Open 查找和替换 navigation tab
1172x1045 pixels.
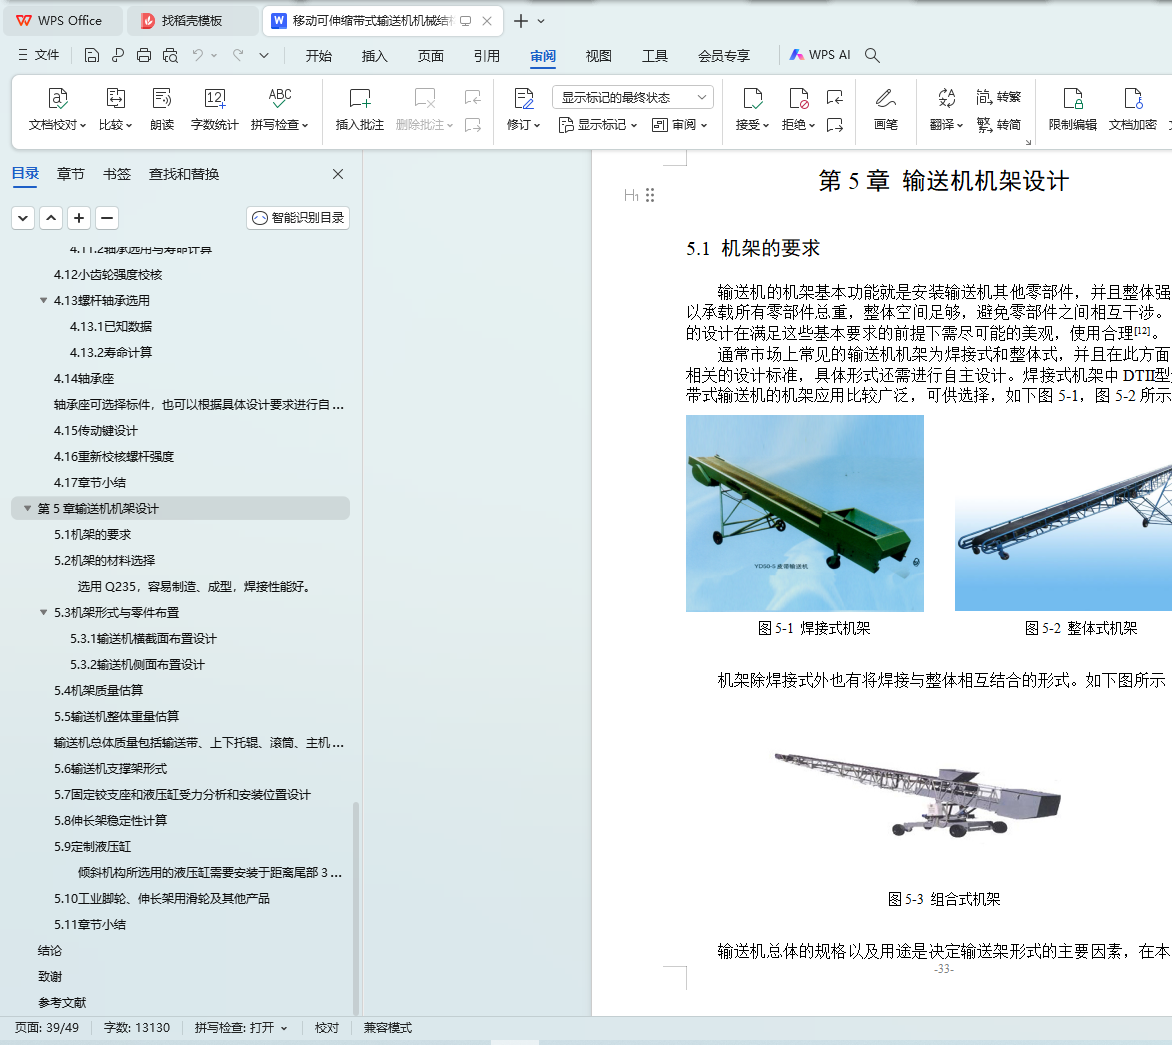184,174
